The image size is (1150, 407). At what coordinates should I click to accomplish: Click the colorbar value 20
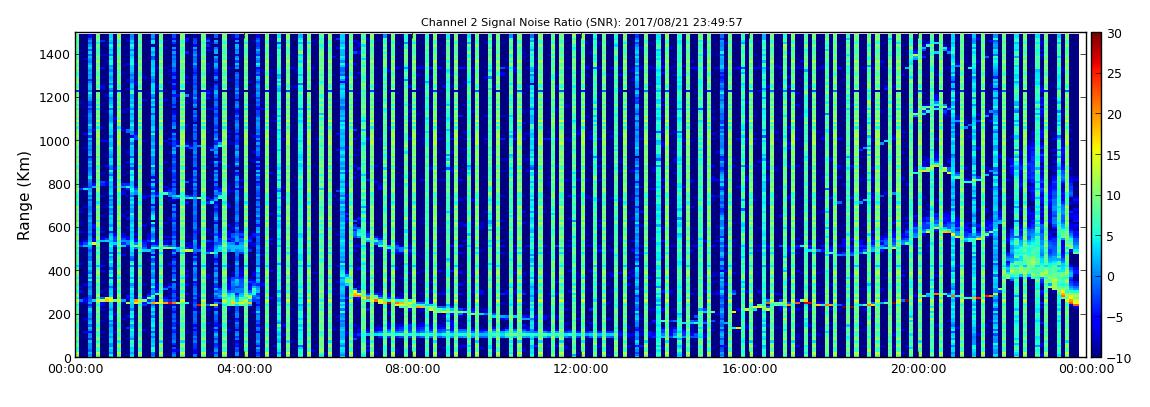tap(1115, 114)
